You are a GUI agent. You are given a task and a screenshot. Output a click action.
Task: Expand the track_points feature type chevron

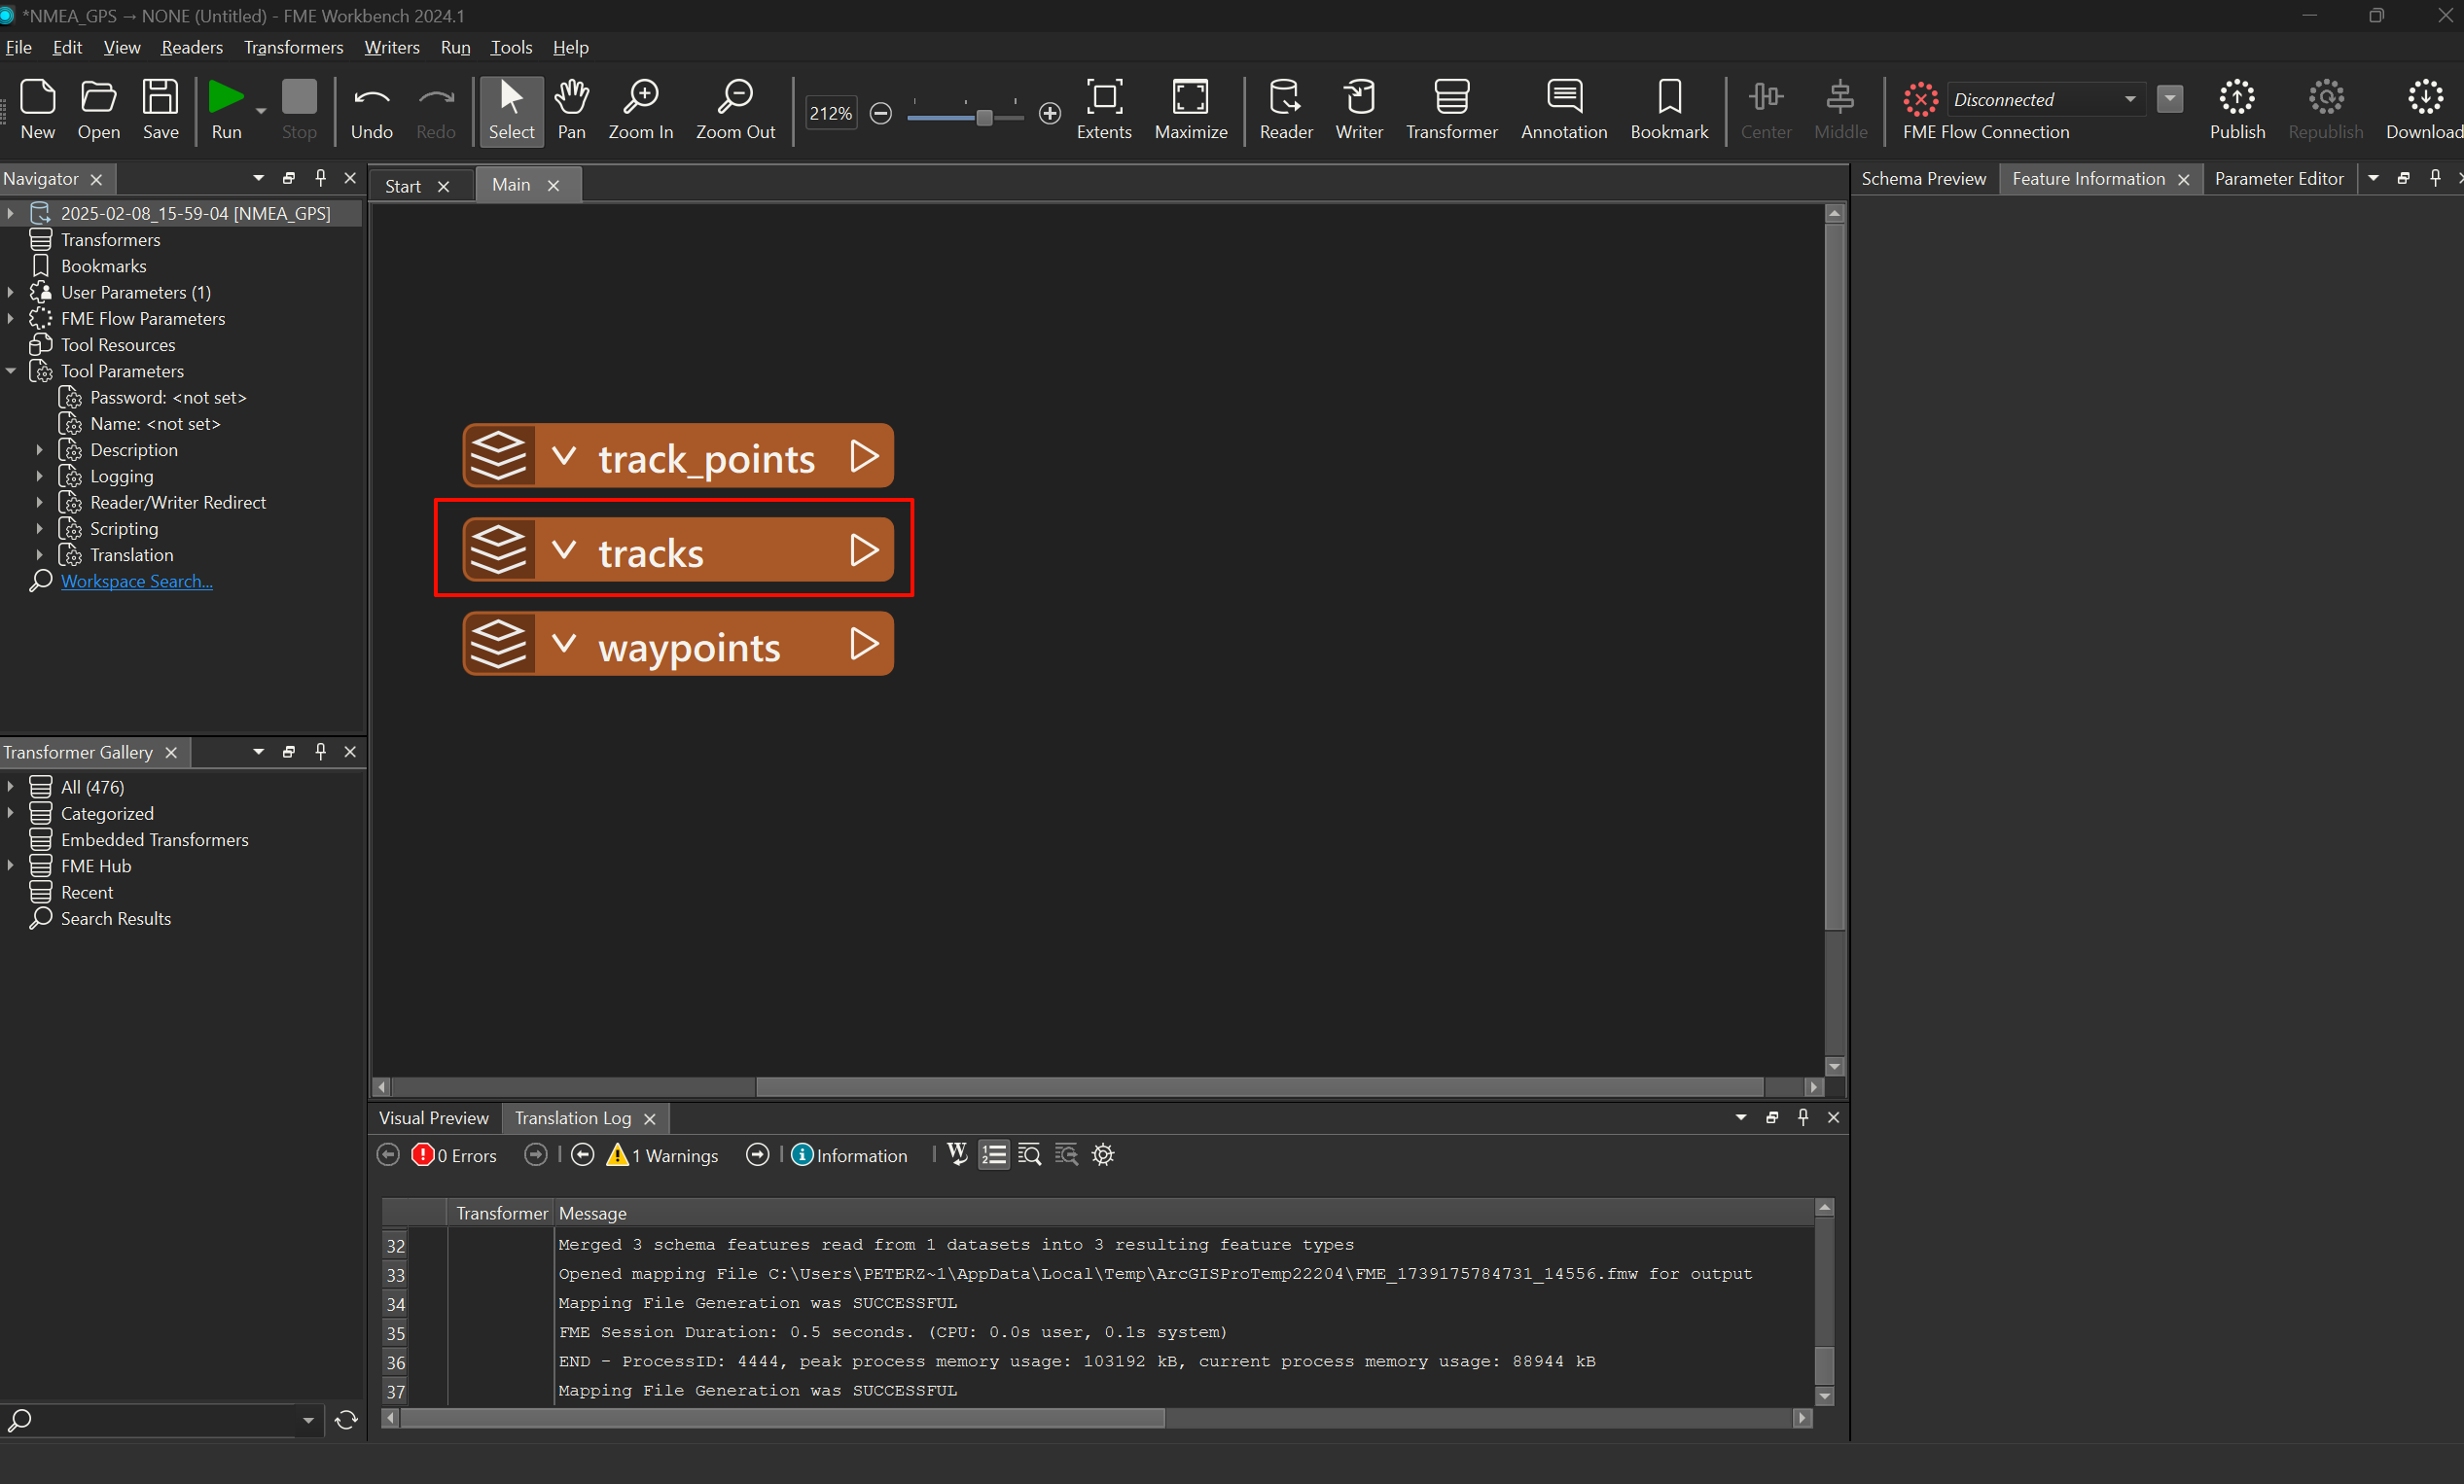pyautogui.click(x=564, y=456)
